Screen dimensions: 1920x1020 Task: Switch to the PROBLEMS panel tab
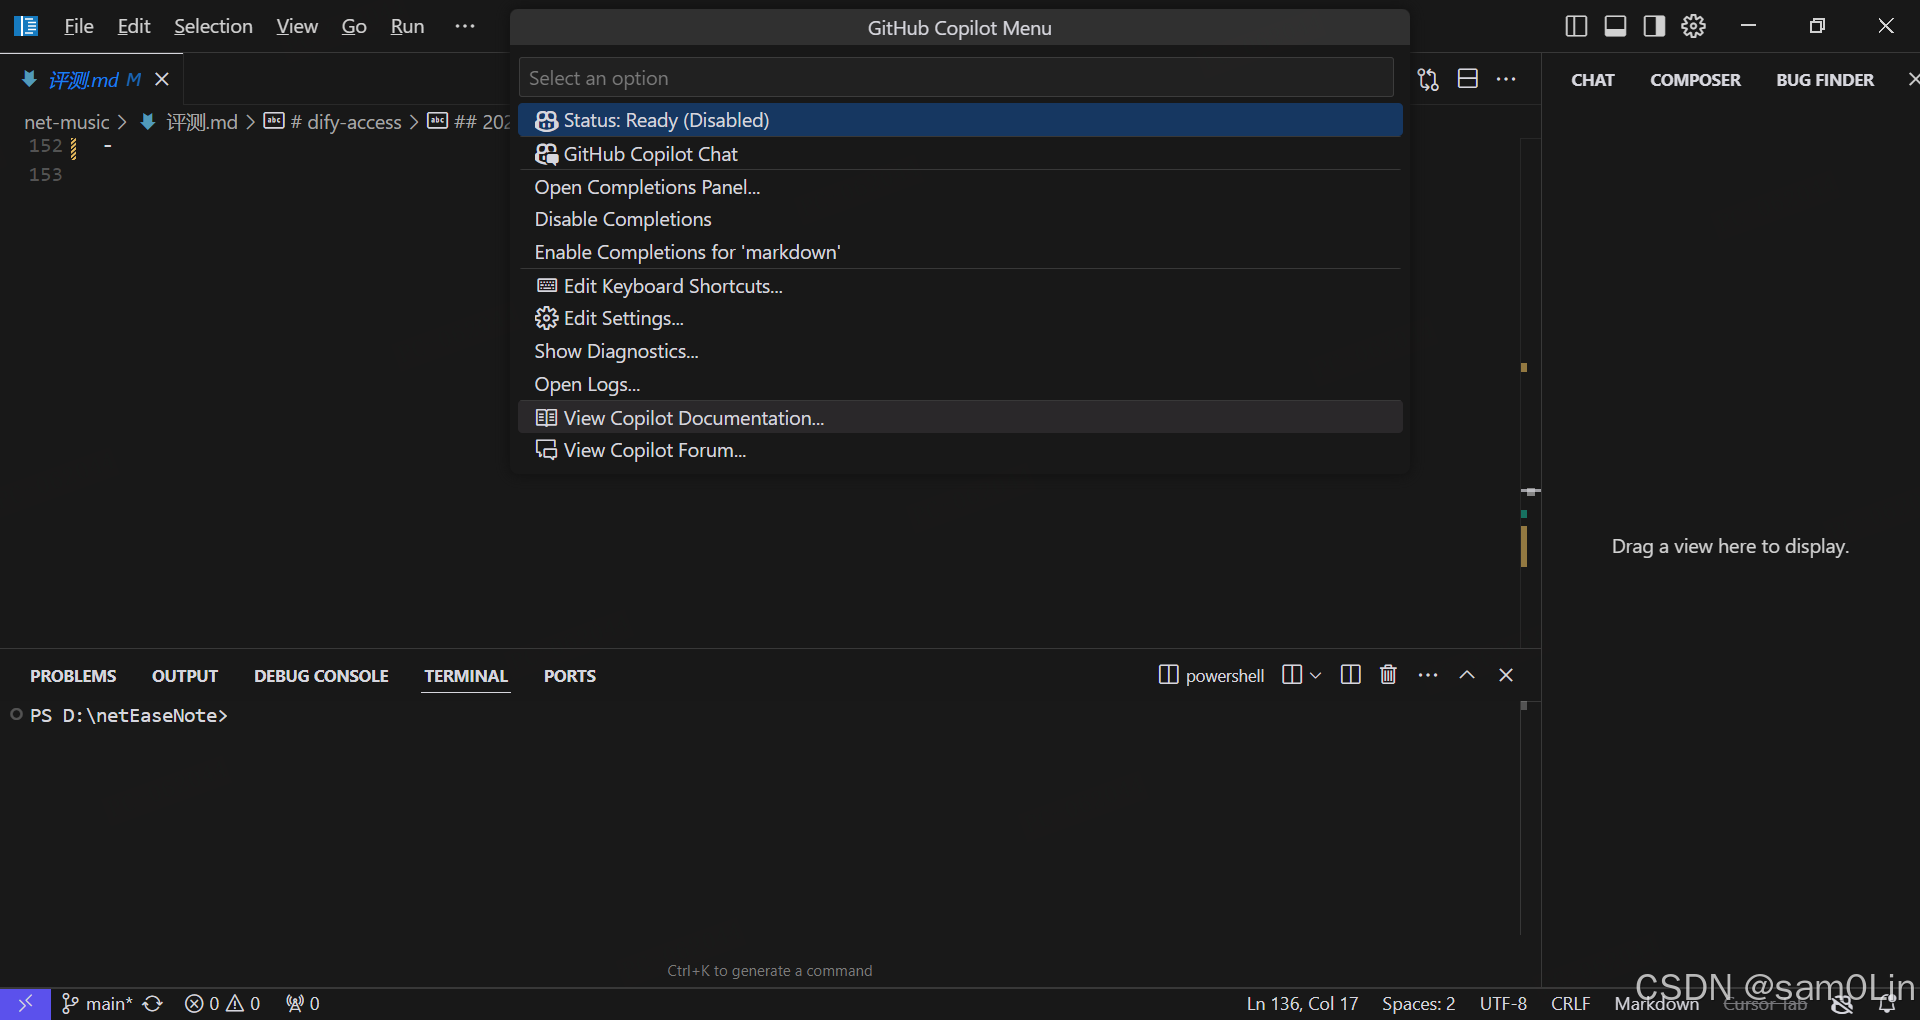(73, 676)
